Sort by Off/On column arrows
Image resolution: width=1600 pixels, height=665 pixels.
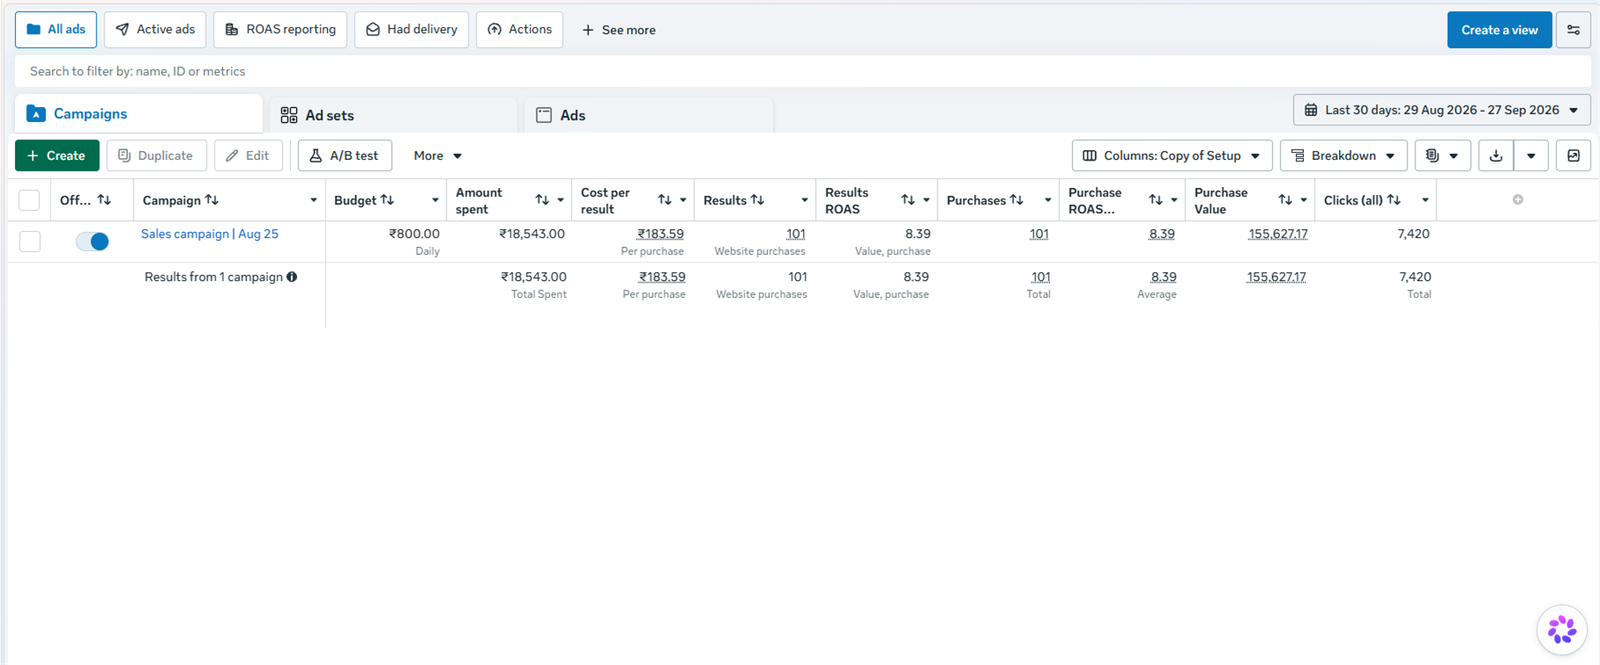tap(104, 200)
